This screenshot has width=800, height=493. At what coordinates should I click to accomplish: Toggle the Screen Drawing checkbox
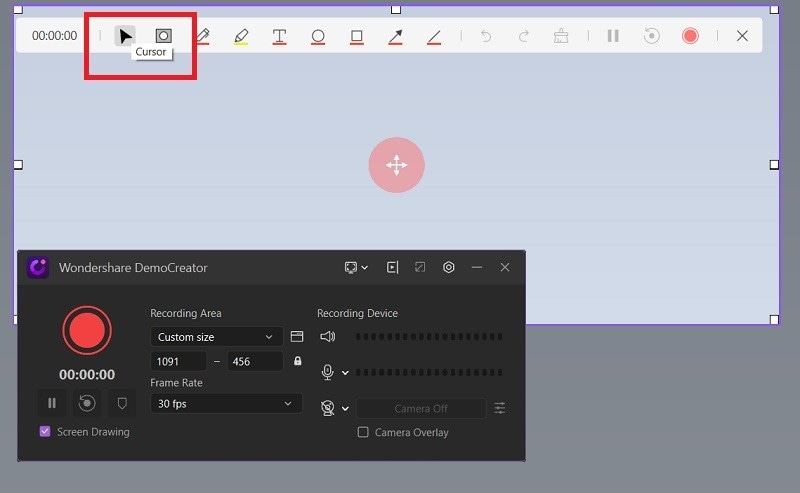(45, 431)
